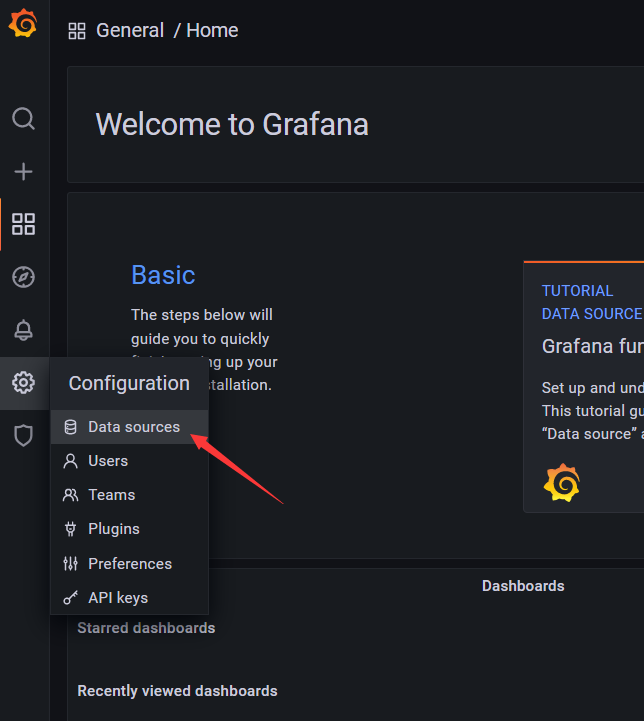Image resolution: width=644 pixels, height=721 pixels.
Task: Click the API keys key icon
Action: [x=70, y=598]
